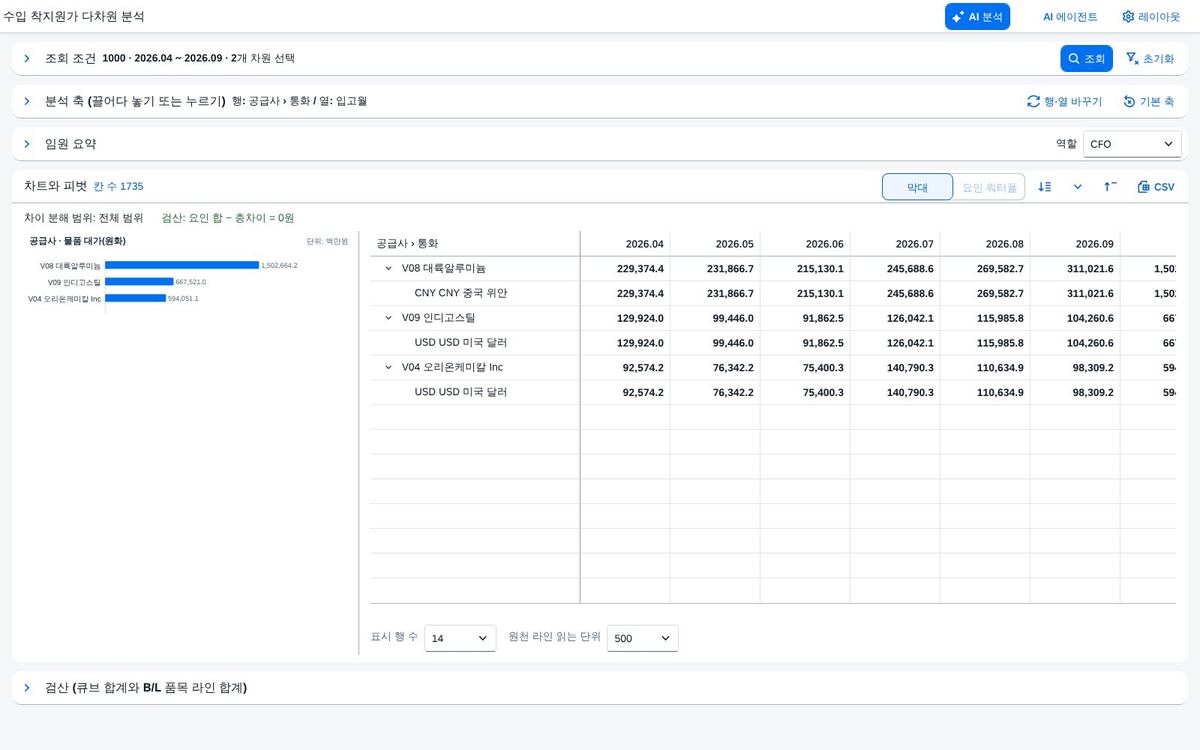Swap rows and columns via 행·열 바꾸기

pos(1064,101)
